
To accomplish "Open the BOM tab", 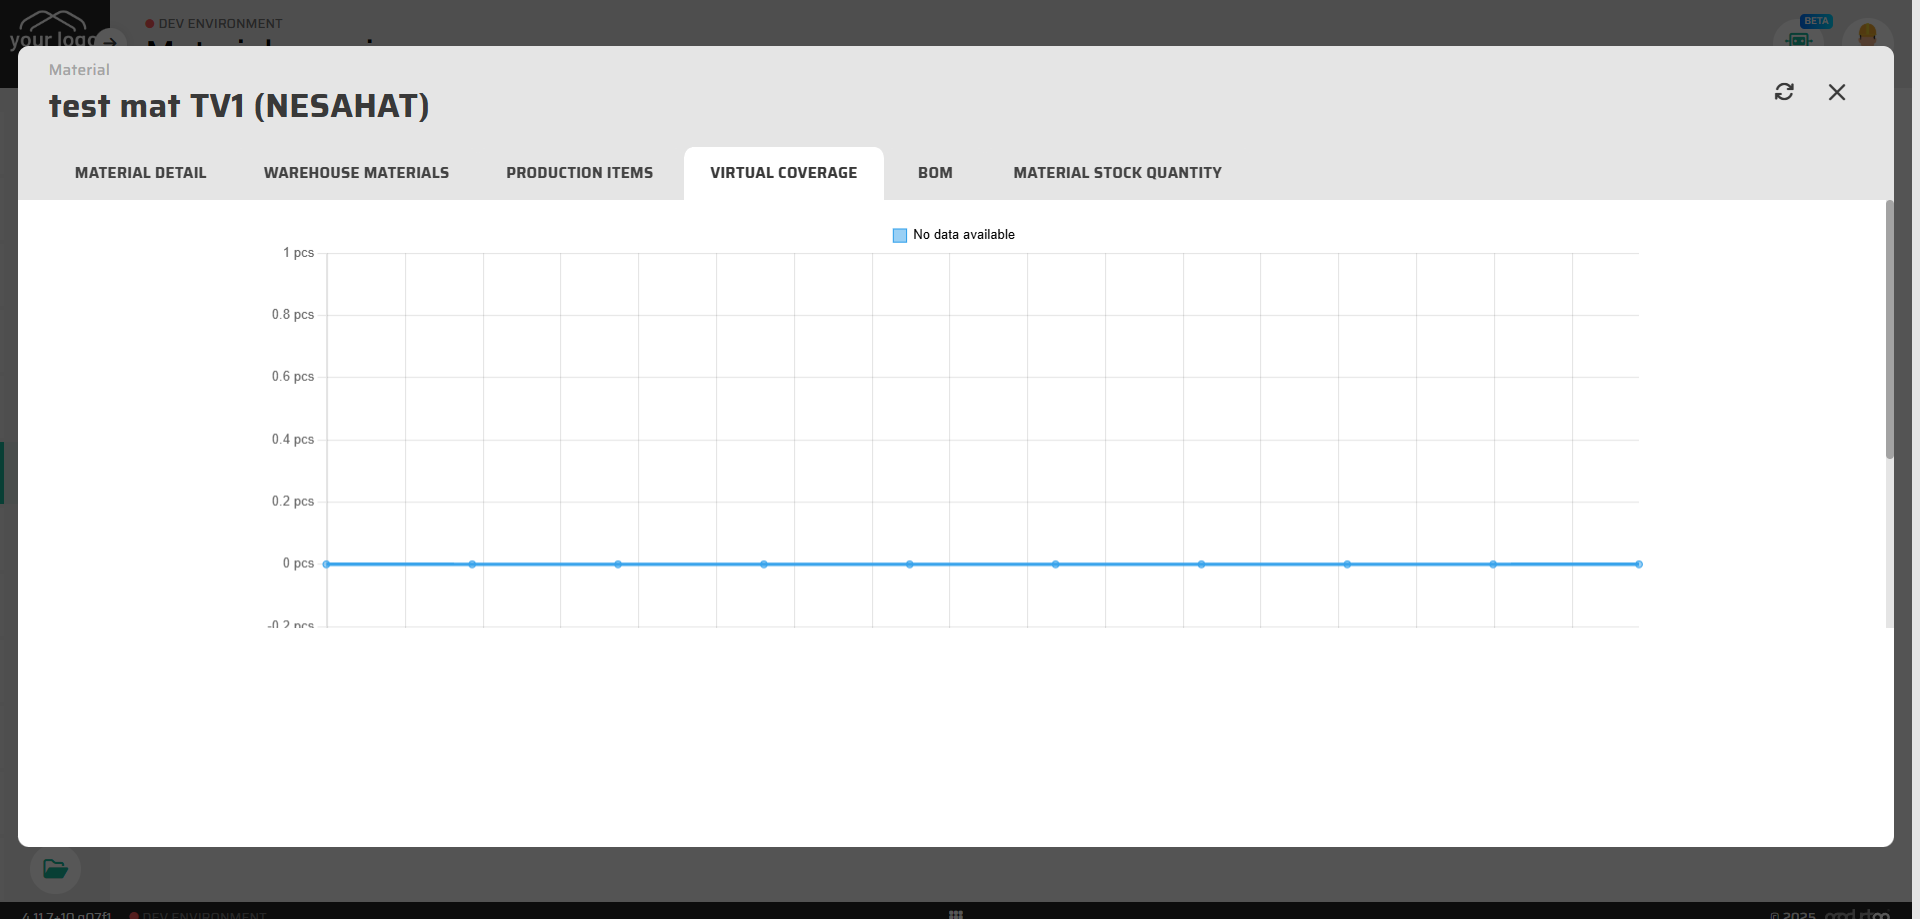I will 935,173.
